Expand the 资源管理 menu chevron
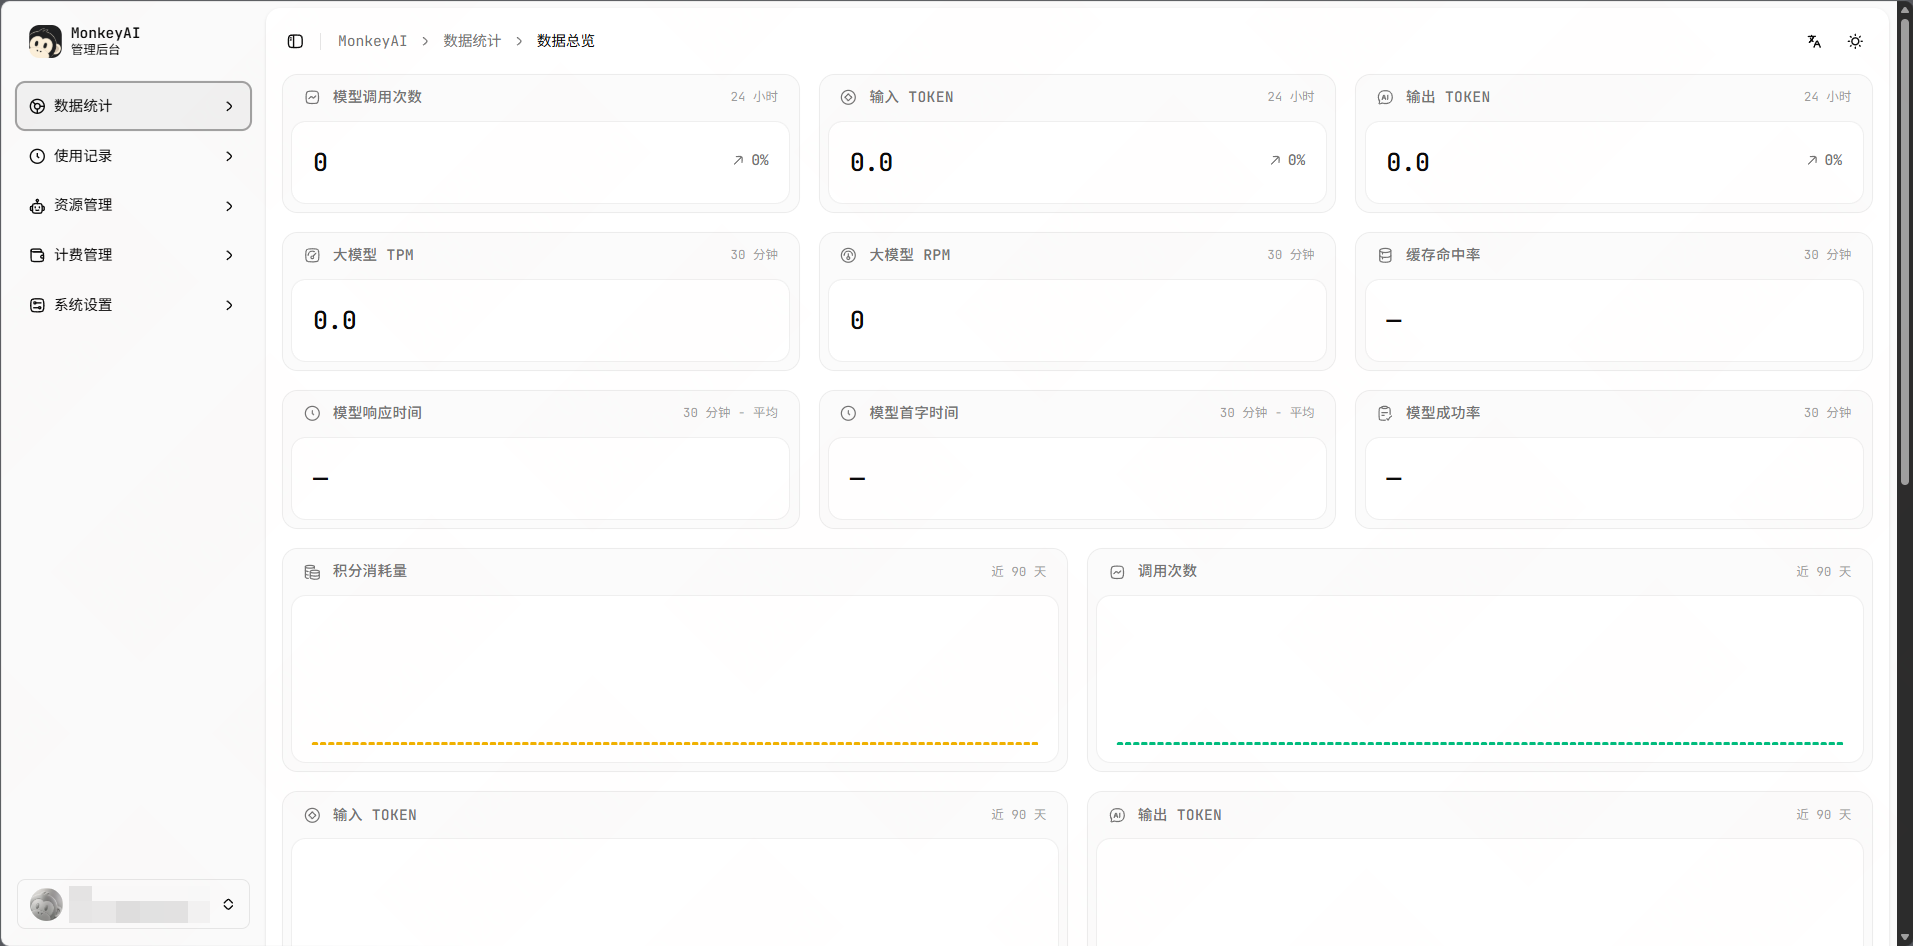 [229, 206]
